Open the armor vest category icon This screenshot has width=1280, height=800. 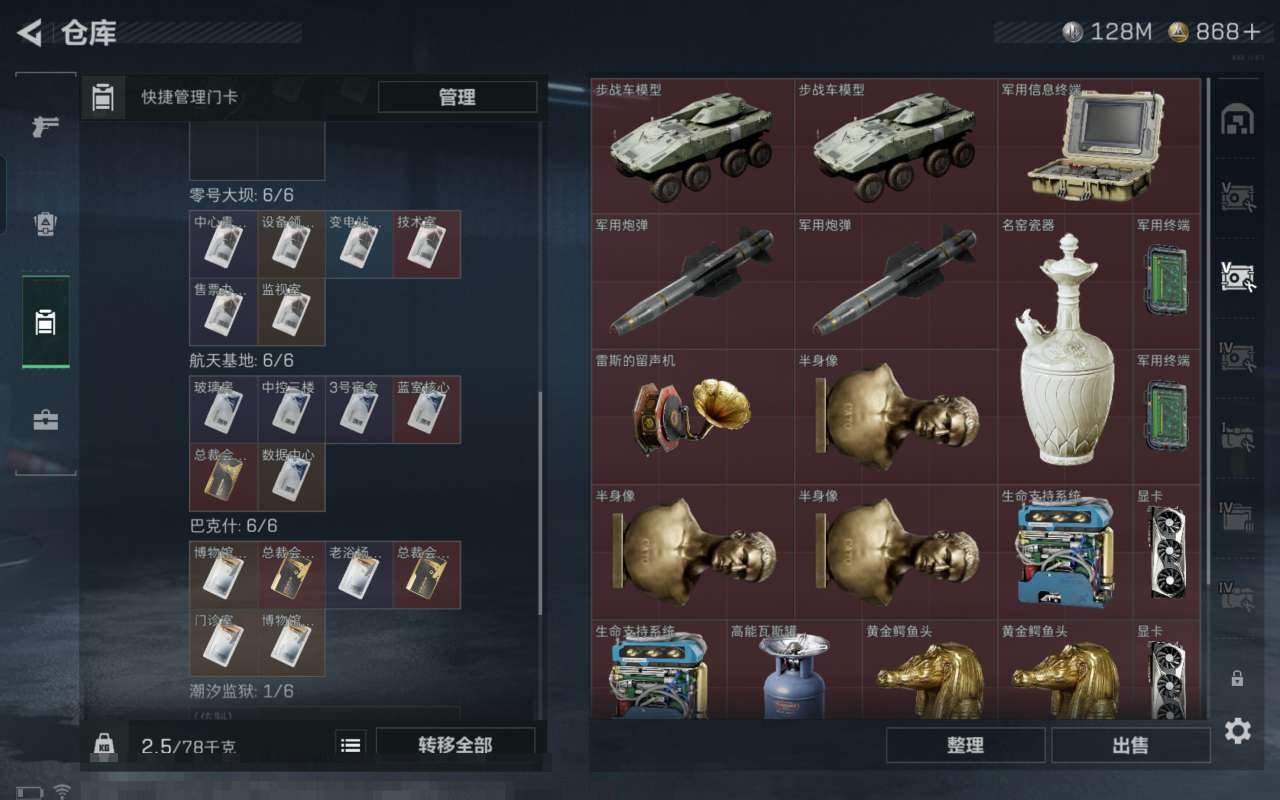pyautogui.click(x=45, y=224)
